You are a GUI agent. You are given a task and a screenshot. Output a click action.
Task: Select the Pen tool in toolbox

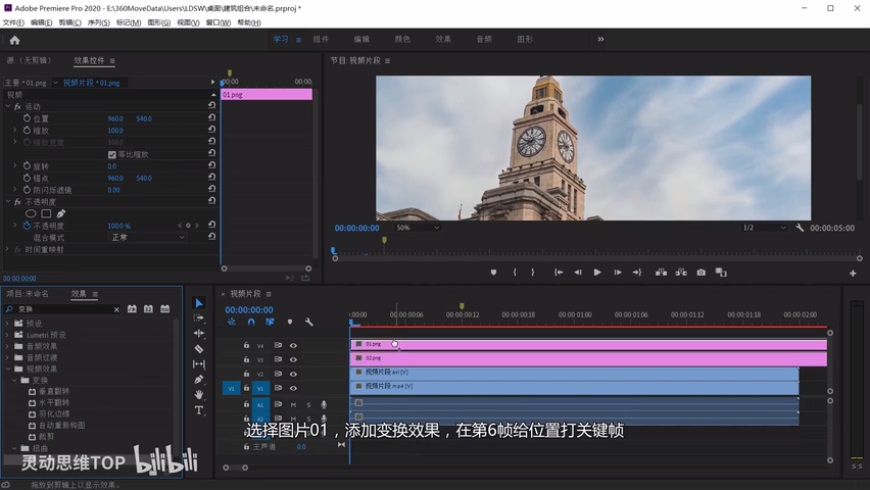click(199, 380)
